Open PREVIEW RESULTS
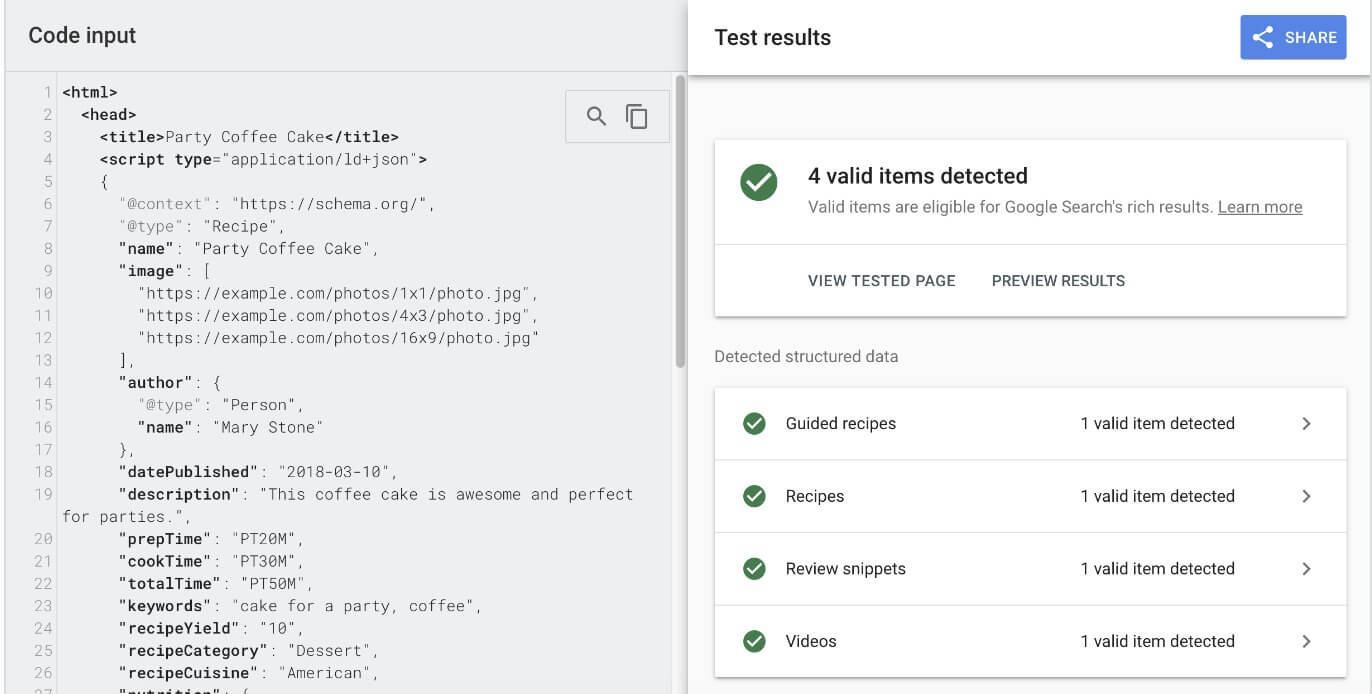Viewport: 1372px width, 694px height. coord(1058,281)
